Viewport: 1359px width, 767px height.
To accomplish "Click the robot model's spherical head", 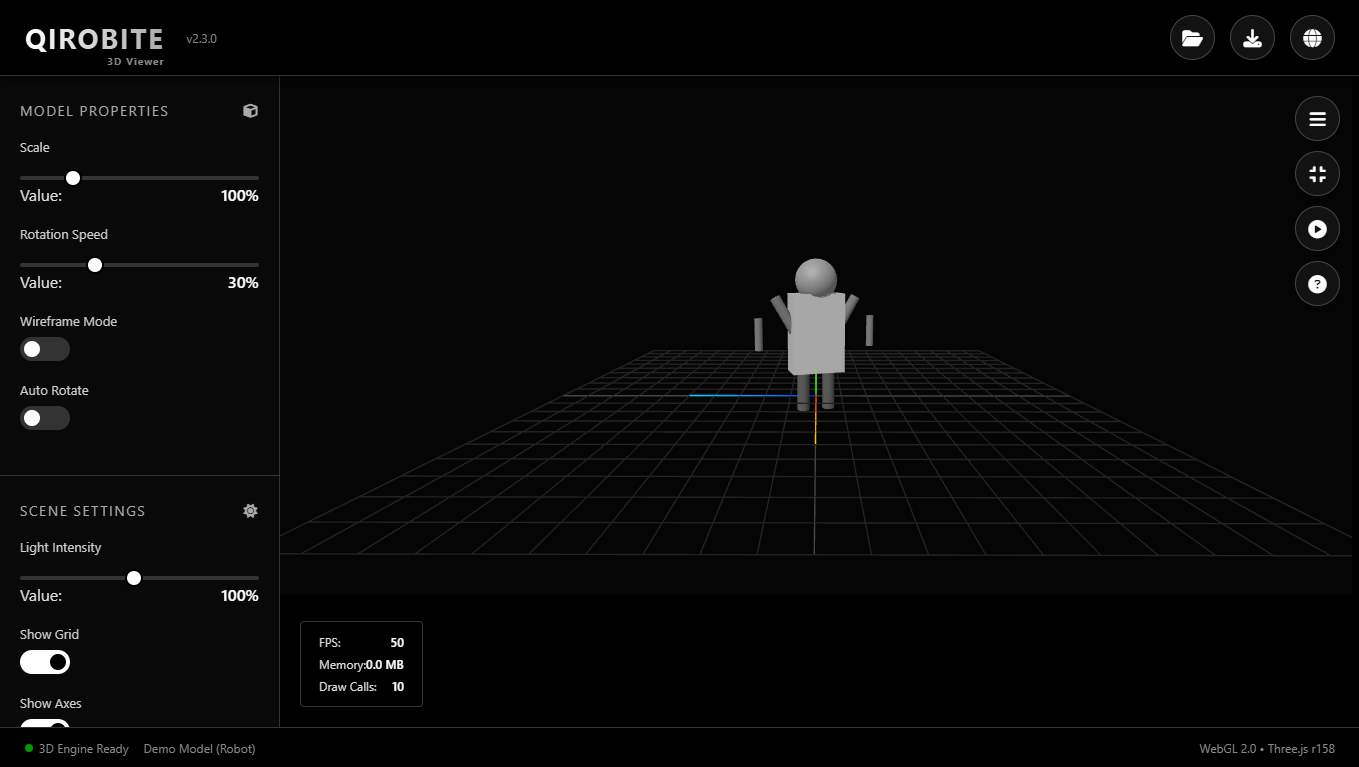I will pos(816,278).
